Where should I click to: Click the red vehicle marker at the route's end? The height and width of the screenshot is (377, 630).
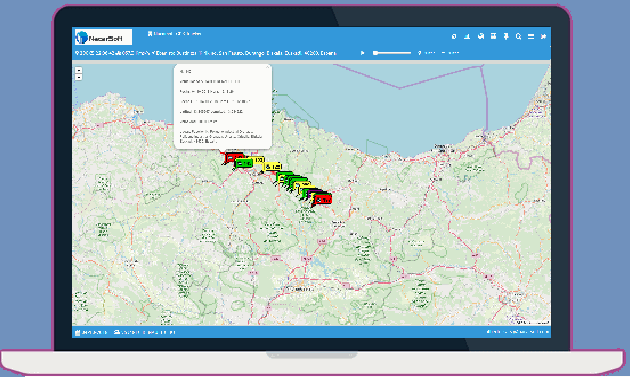[323, 199]
